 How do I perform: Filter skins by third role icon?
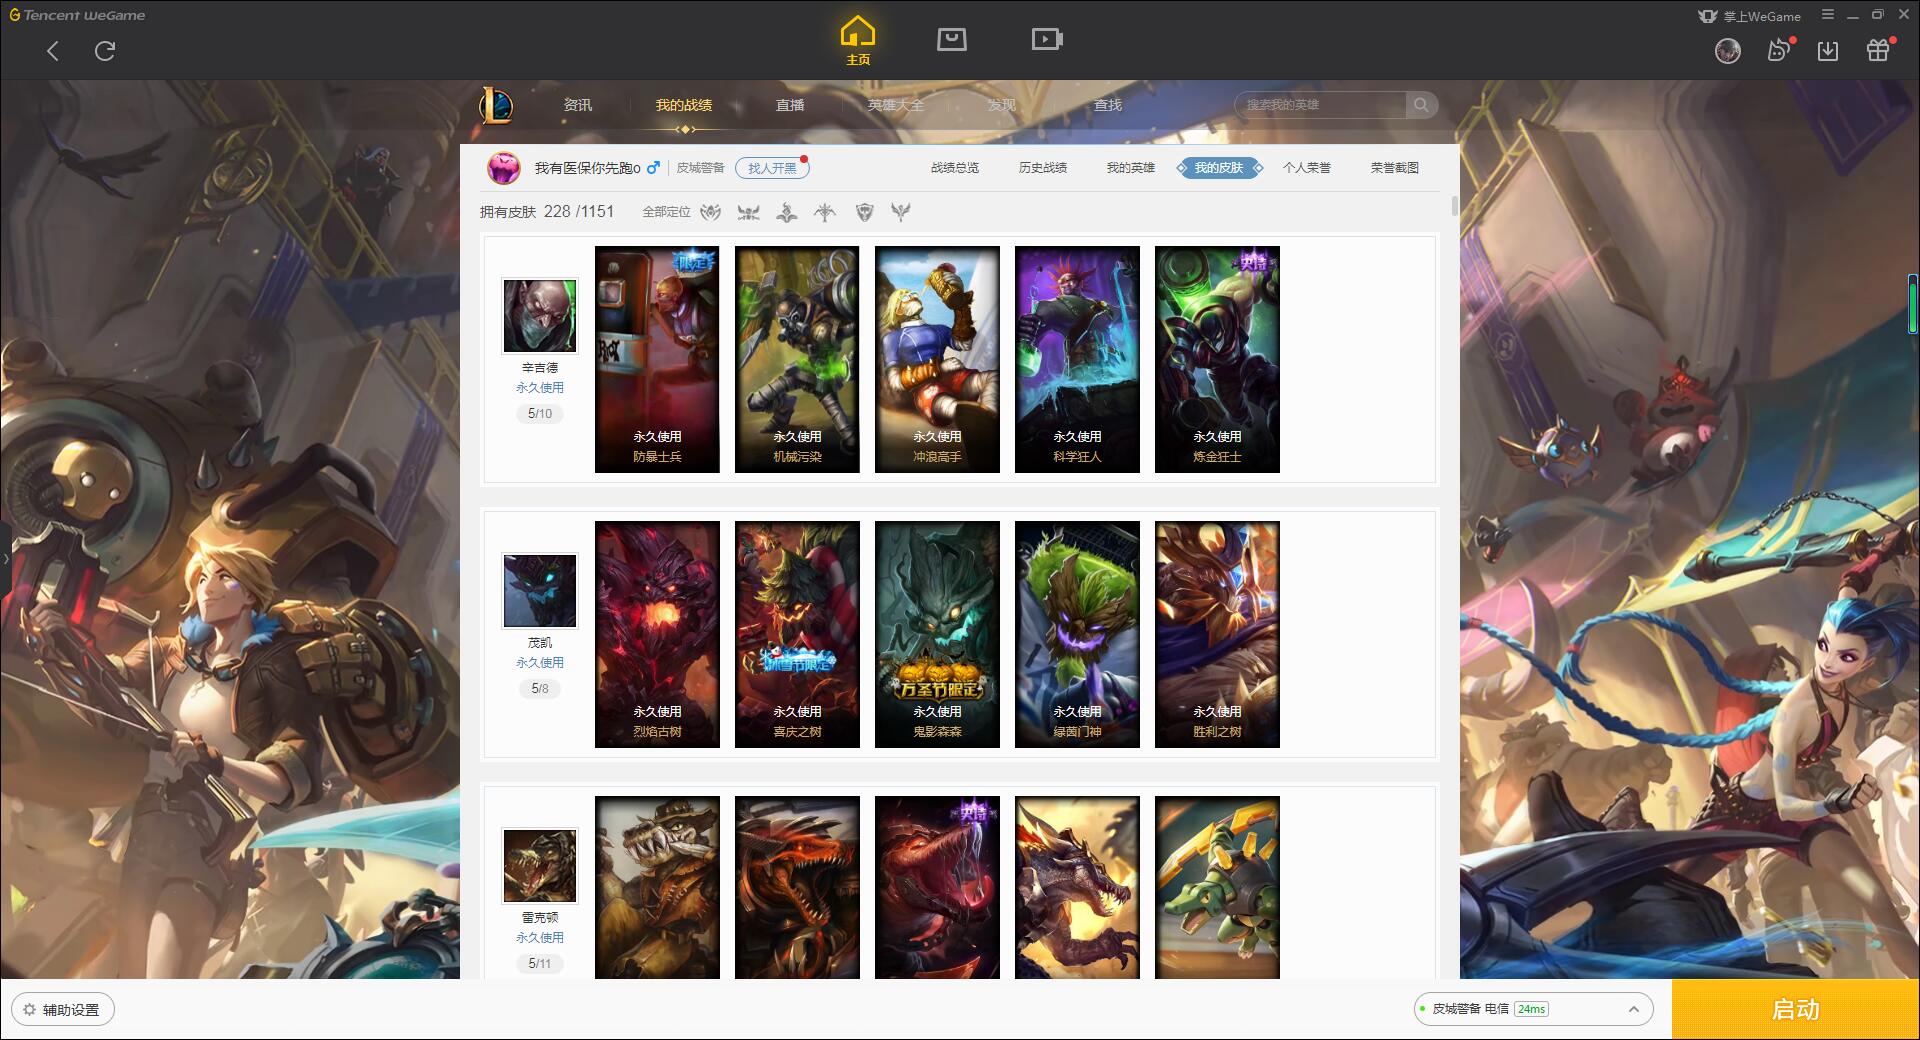787,212
